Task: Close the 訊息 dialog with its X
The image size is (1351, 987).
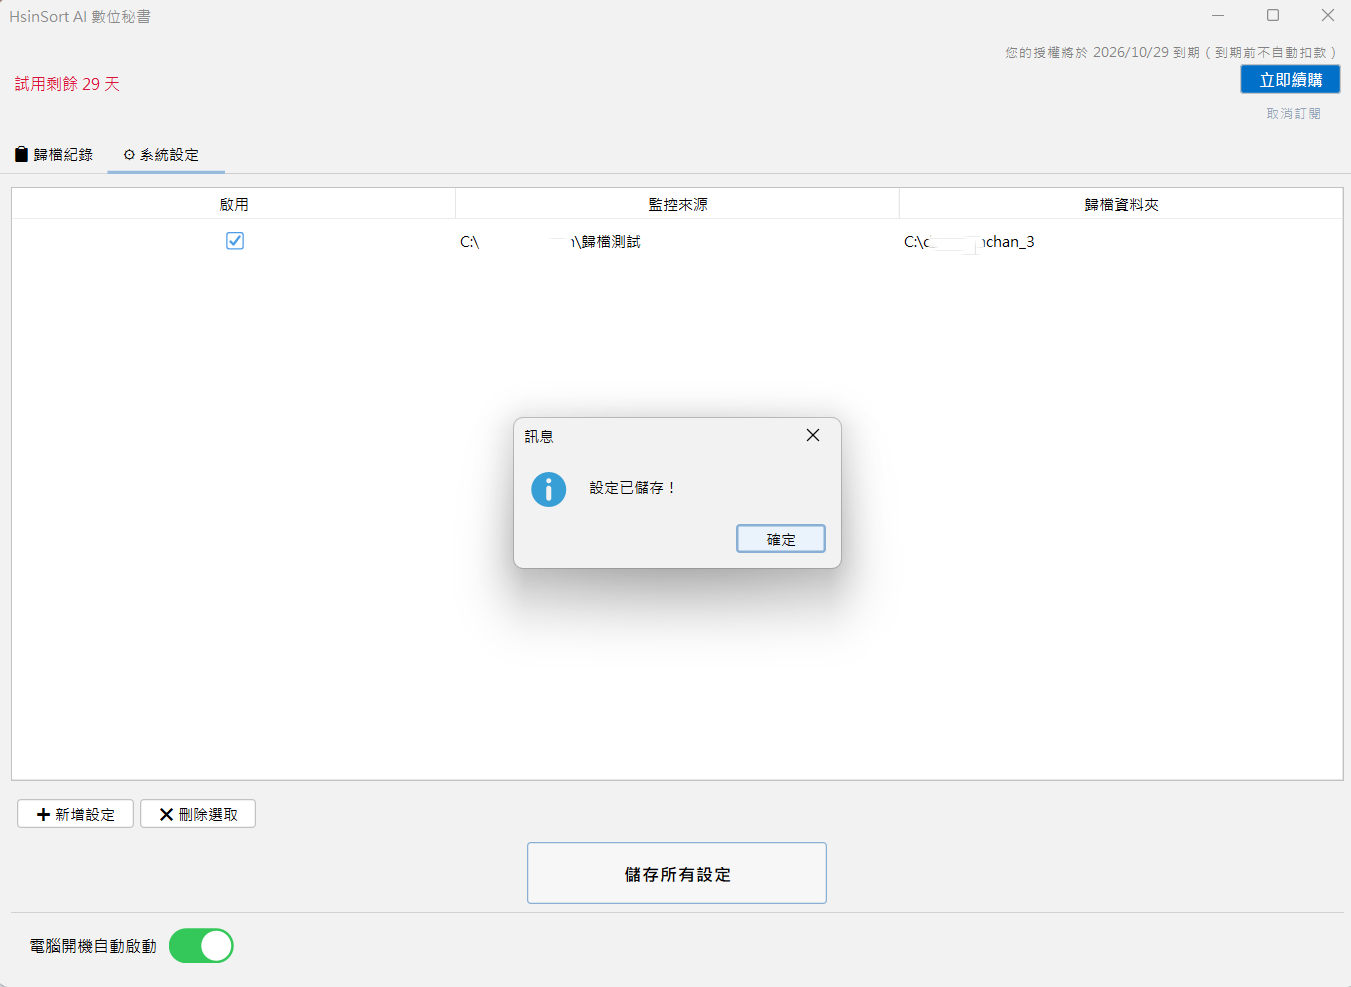Action: (x=813, y=435)
